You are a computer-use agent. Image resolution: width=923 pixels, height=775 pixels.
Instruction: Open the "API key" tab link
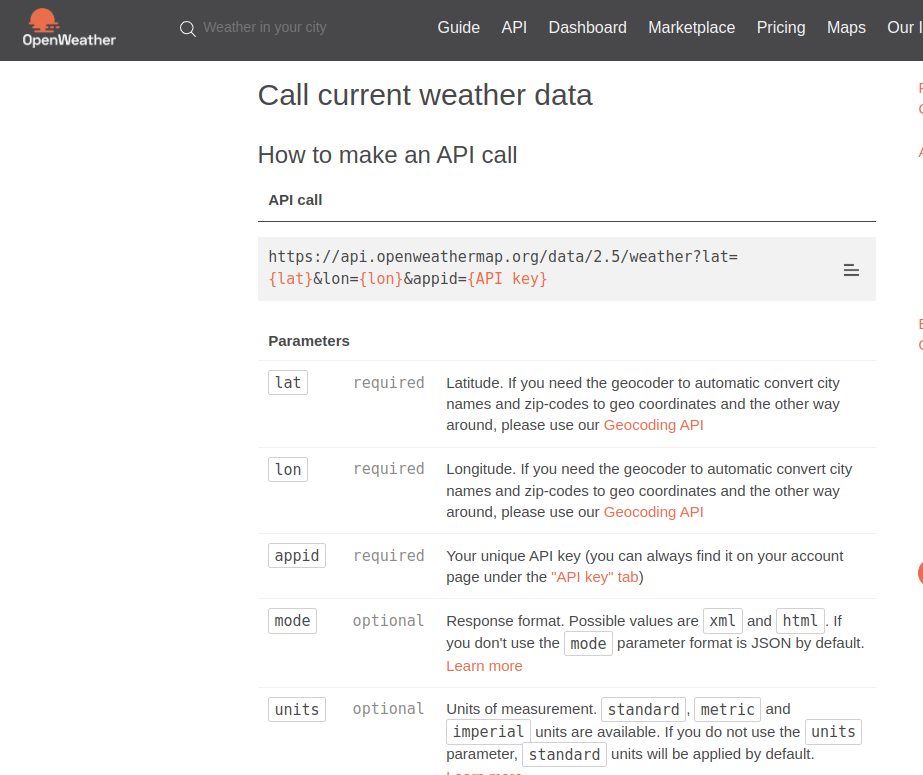(595, 577)
